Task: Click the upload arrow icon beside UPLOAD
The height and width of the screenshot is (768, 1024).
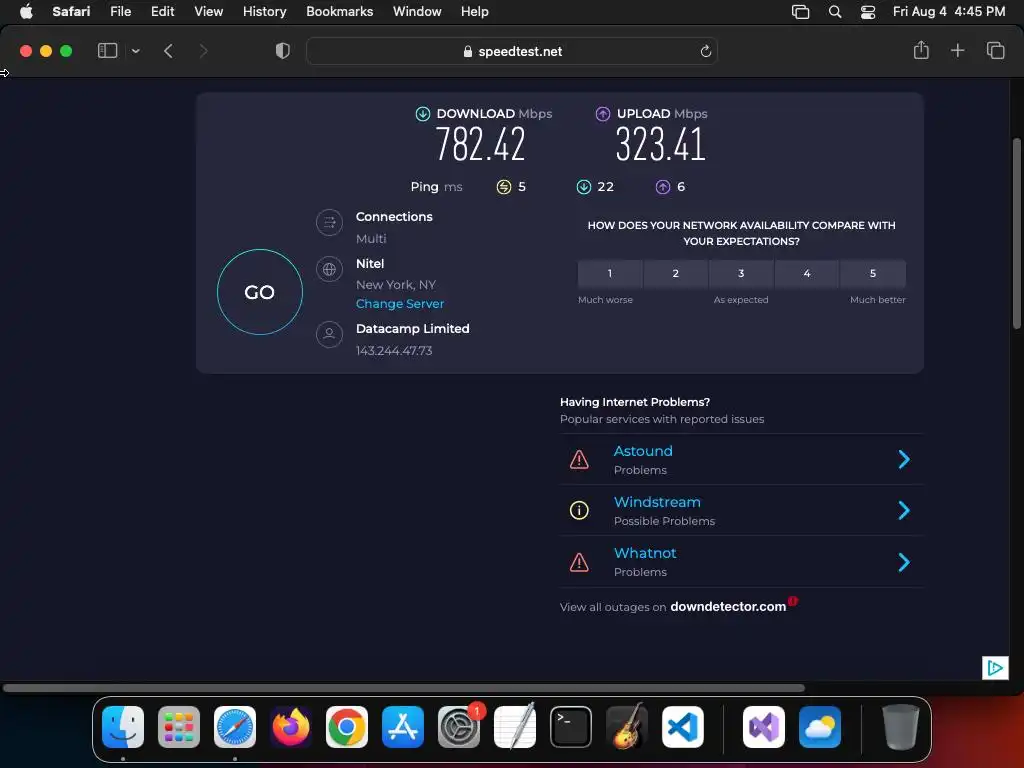Action: point(603,114)
